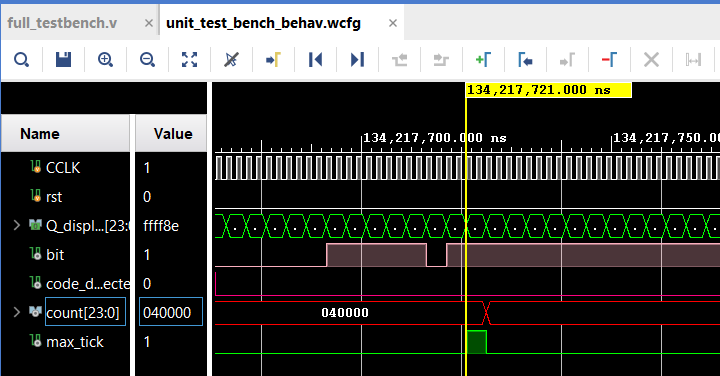Click the Value column header
The width and height of the screenshot is (720, 376).
point(171,134)
